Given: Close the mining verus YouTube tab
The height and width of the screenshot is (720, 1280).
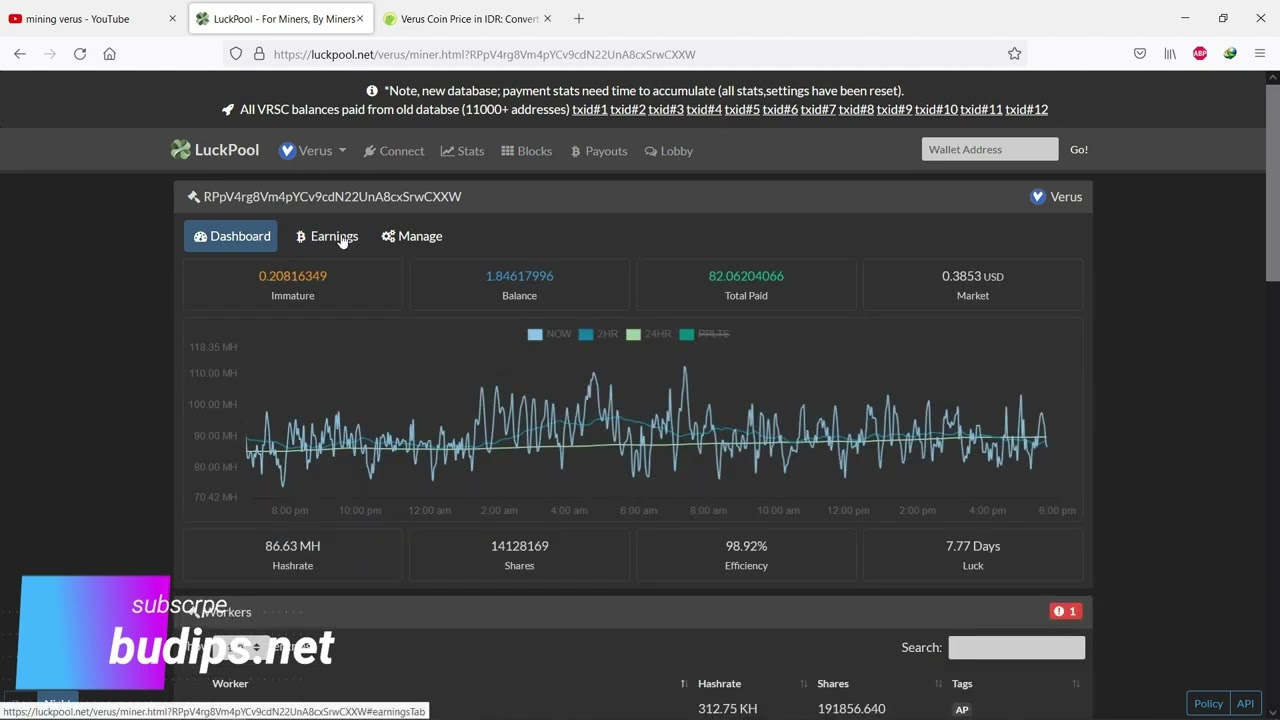Looking at the screenshot, I should 172,18.
